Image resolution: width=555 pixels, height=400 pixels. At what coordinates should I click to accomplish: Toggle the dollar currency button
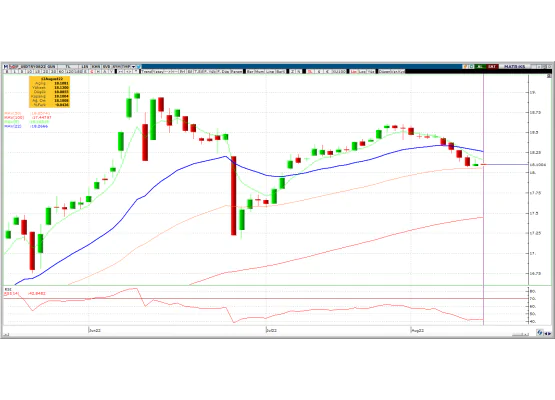[x=319, y=71]
